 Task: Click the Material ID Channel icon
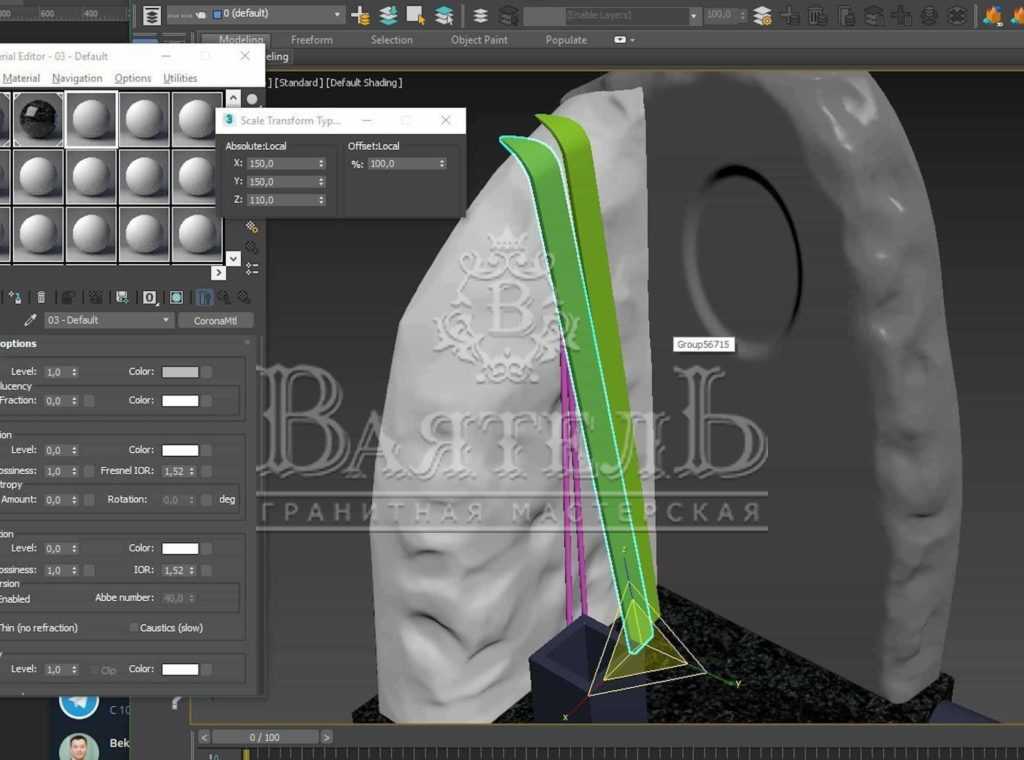(149, 297)
